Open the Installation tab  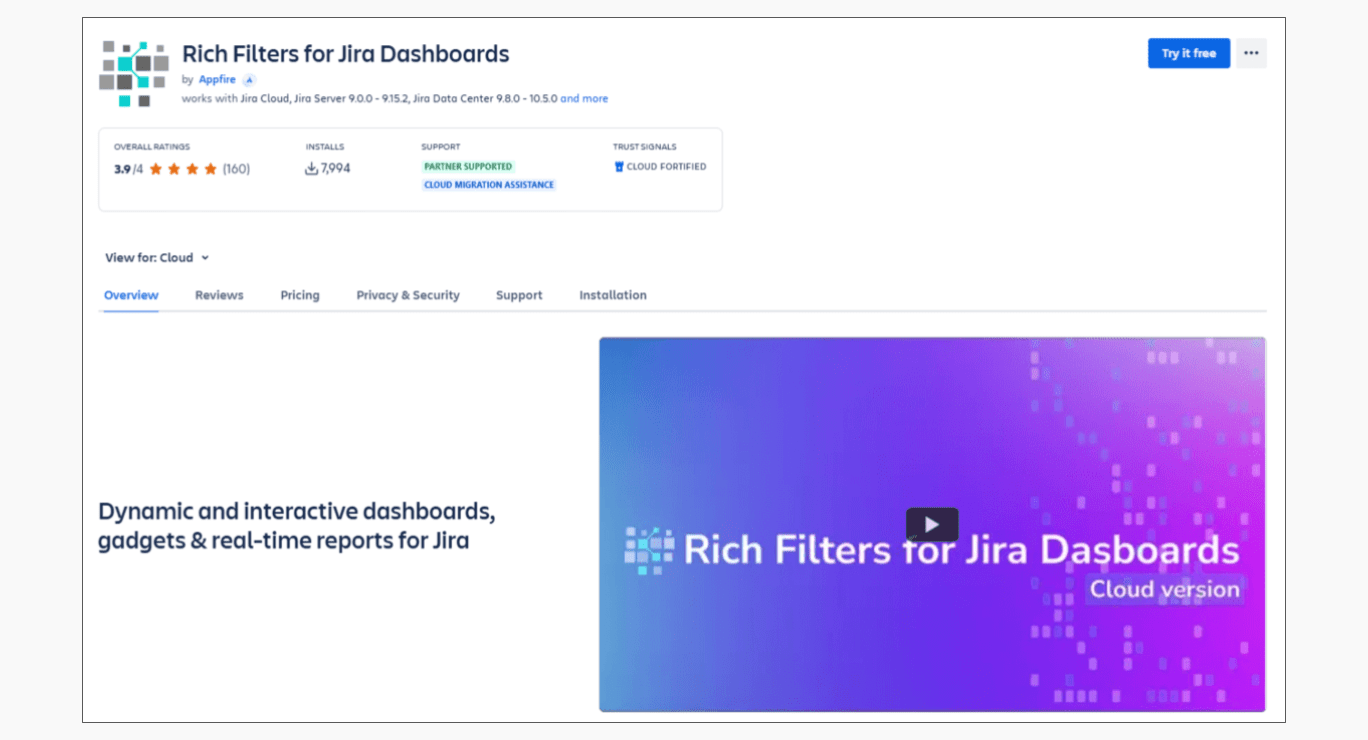[613, 295]
